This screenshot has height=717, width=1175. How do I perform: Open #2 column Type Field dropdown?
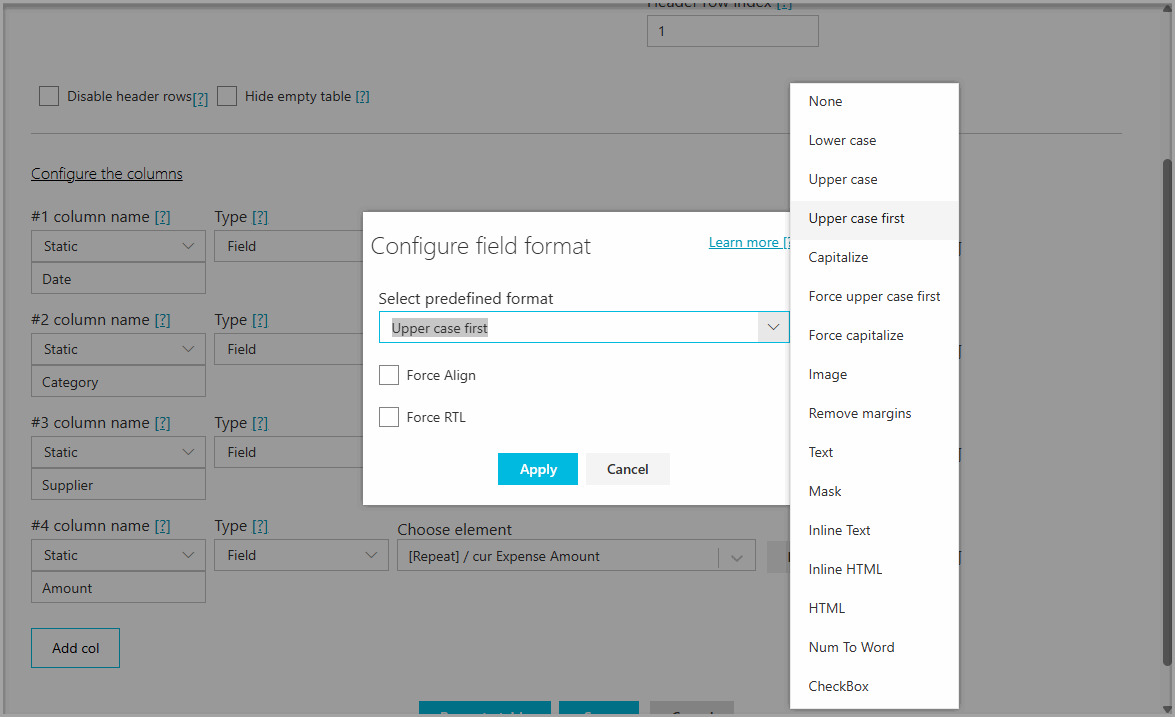click(289, 349)
